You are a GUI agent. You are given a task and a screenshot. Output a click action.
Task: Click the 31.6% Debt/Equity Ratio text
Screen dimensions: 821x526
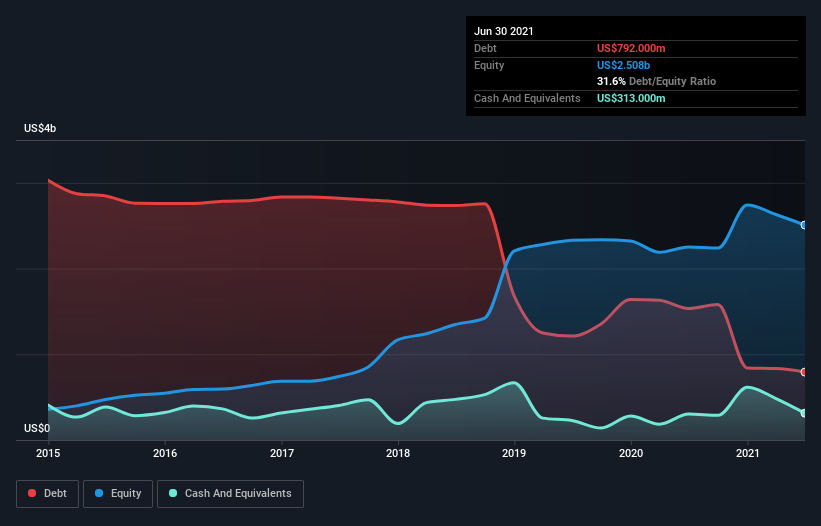tap(656, 81)
